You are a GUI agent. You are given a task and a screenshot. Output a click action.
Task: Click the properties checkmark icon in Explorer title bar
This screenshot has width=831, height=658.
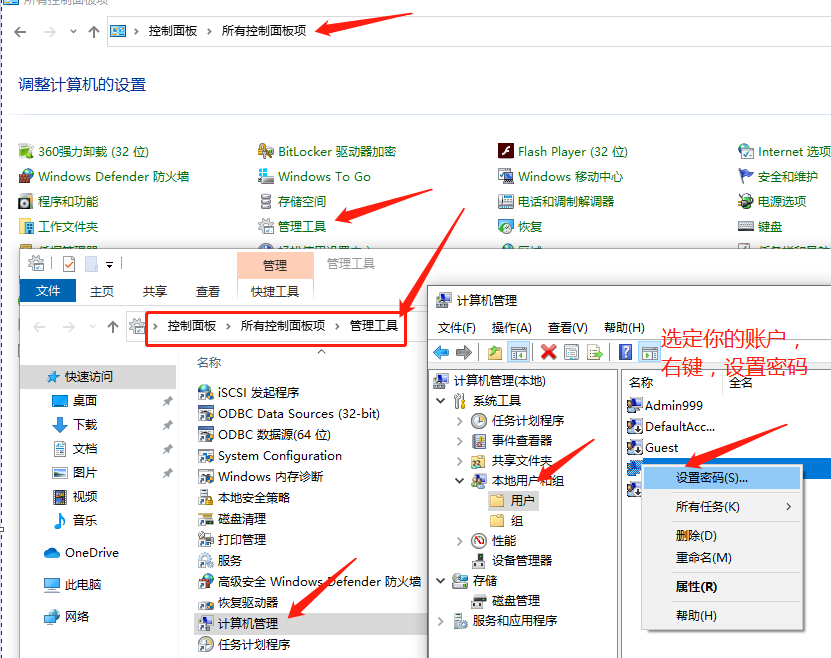[69, 264]
